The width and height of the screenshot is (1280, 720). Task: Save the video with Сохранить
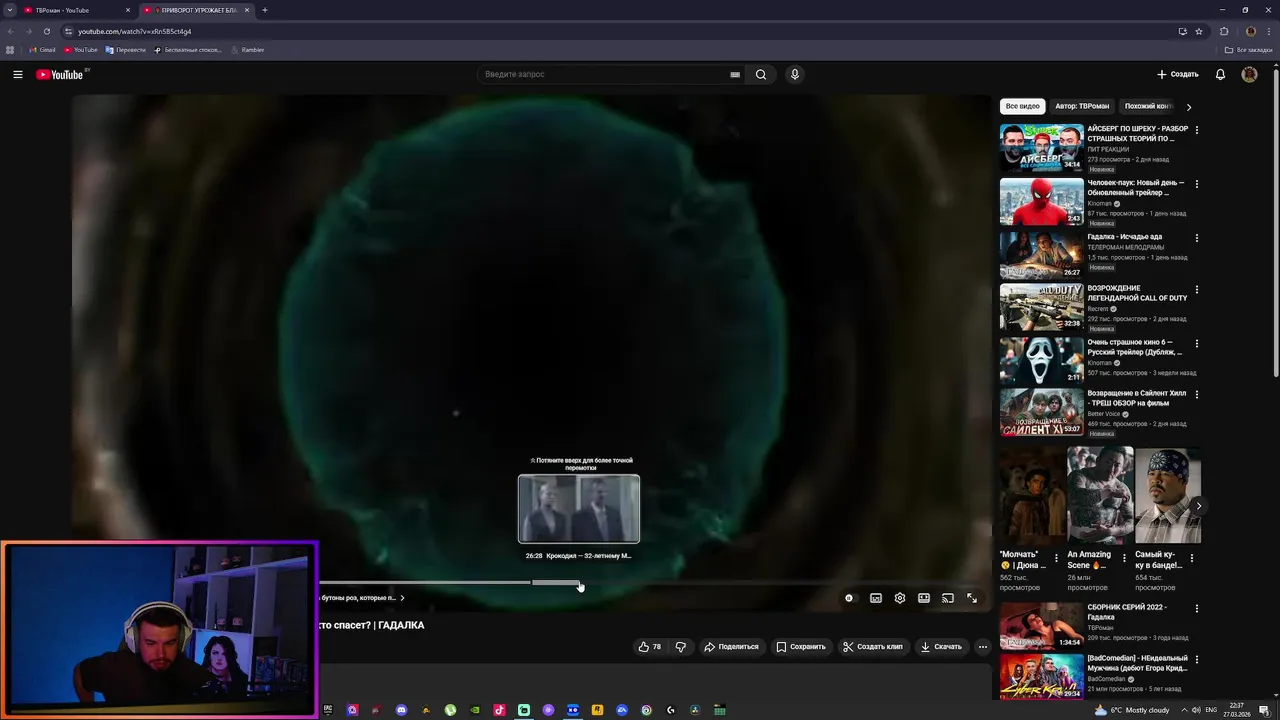801,647
